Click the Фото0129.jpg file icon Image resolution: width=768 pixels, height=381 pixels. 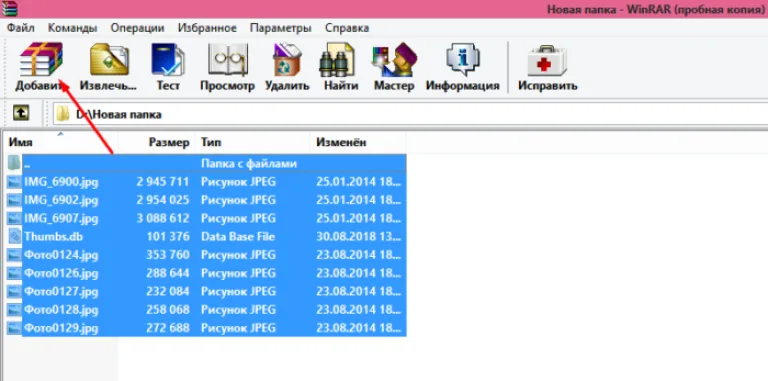point(14,328)
